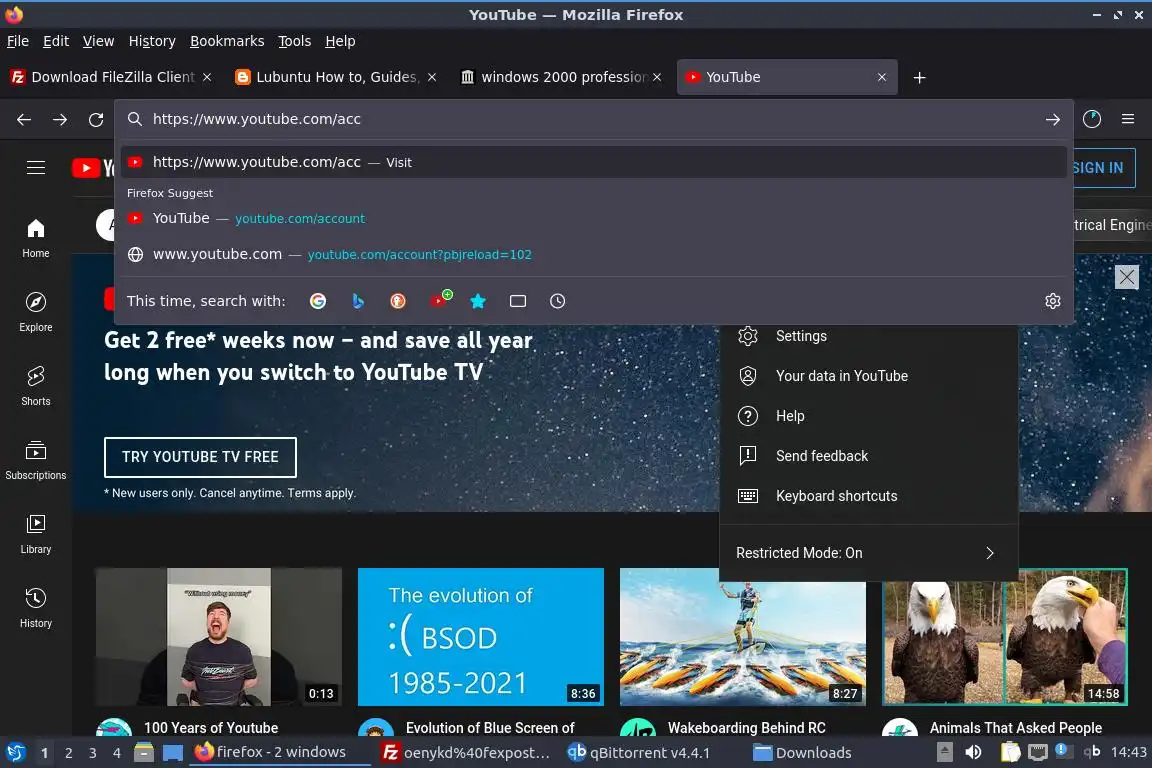The width and height of the screenshot is (1152, 768).
Task: Search open tabs via tab icon
Action: (518, 301)
